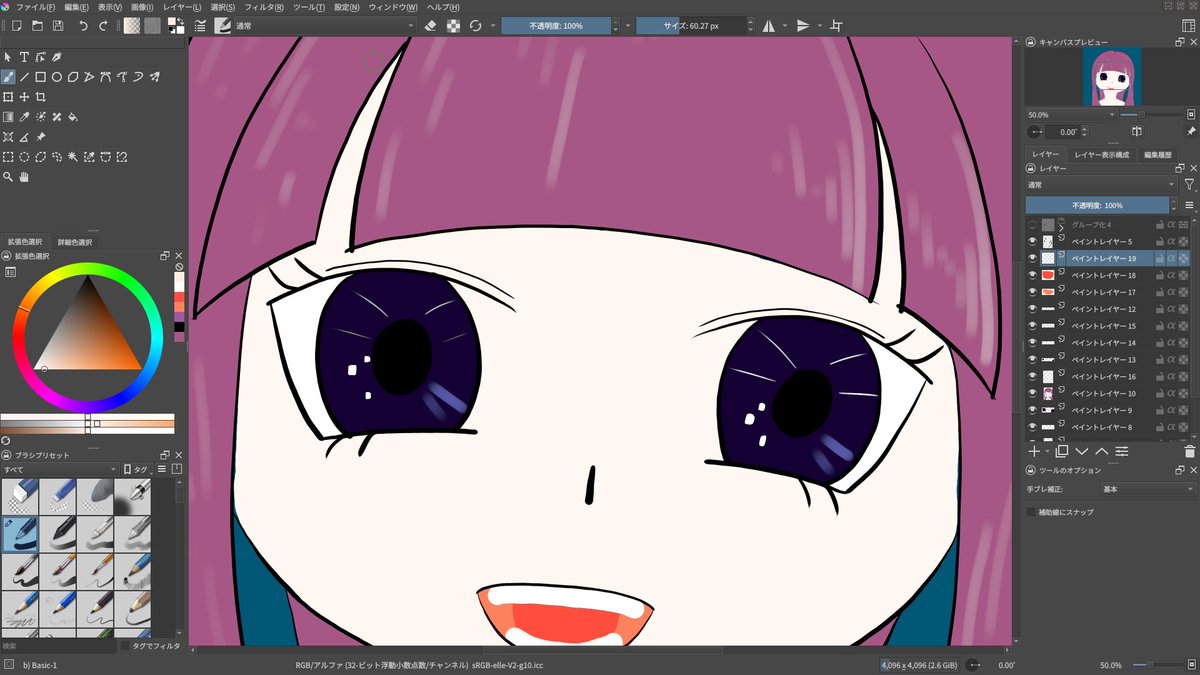Select the Freehand Brush tool
Image resolution: width=1200 pixels, height=675 pixels.
pyautogui.click(x=8, y=76)
